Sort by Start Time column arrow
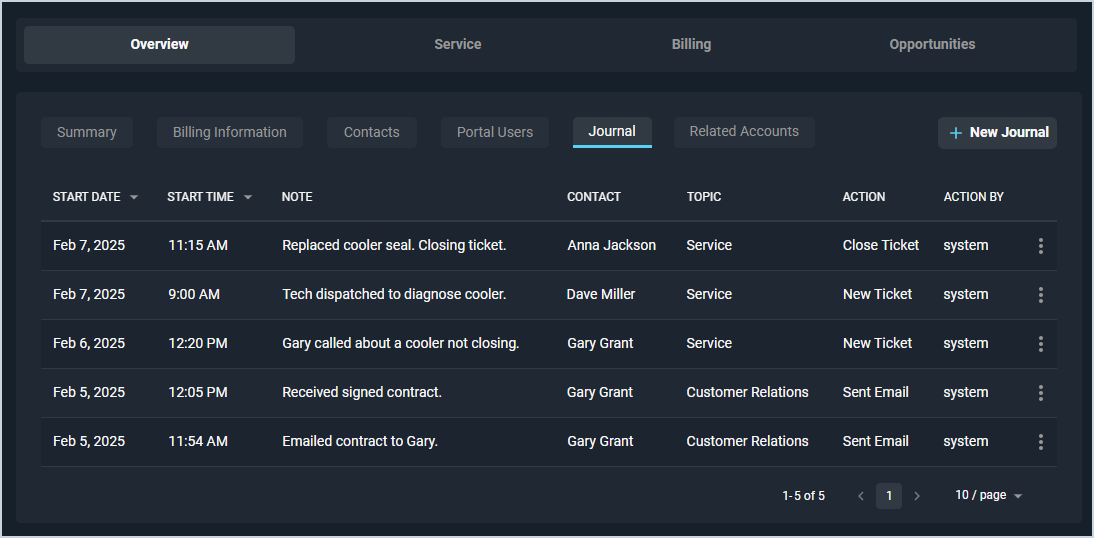 coord(248,197)
